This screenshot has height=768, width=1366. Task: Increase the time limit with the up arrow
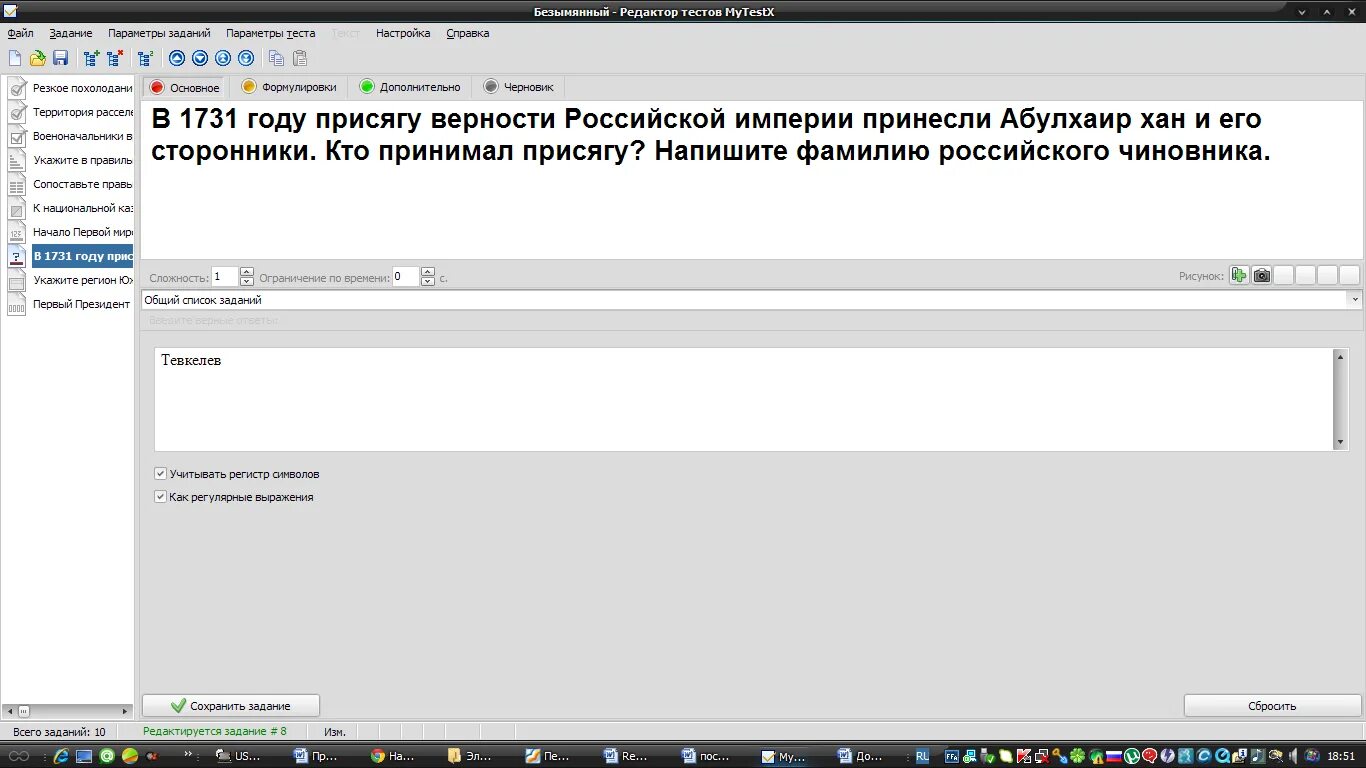[x=427, y=272]
